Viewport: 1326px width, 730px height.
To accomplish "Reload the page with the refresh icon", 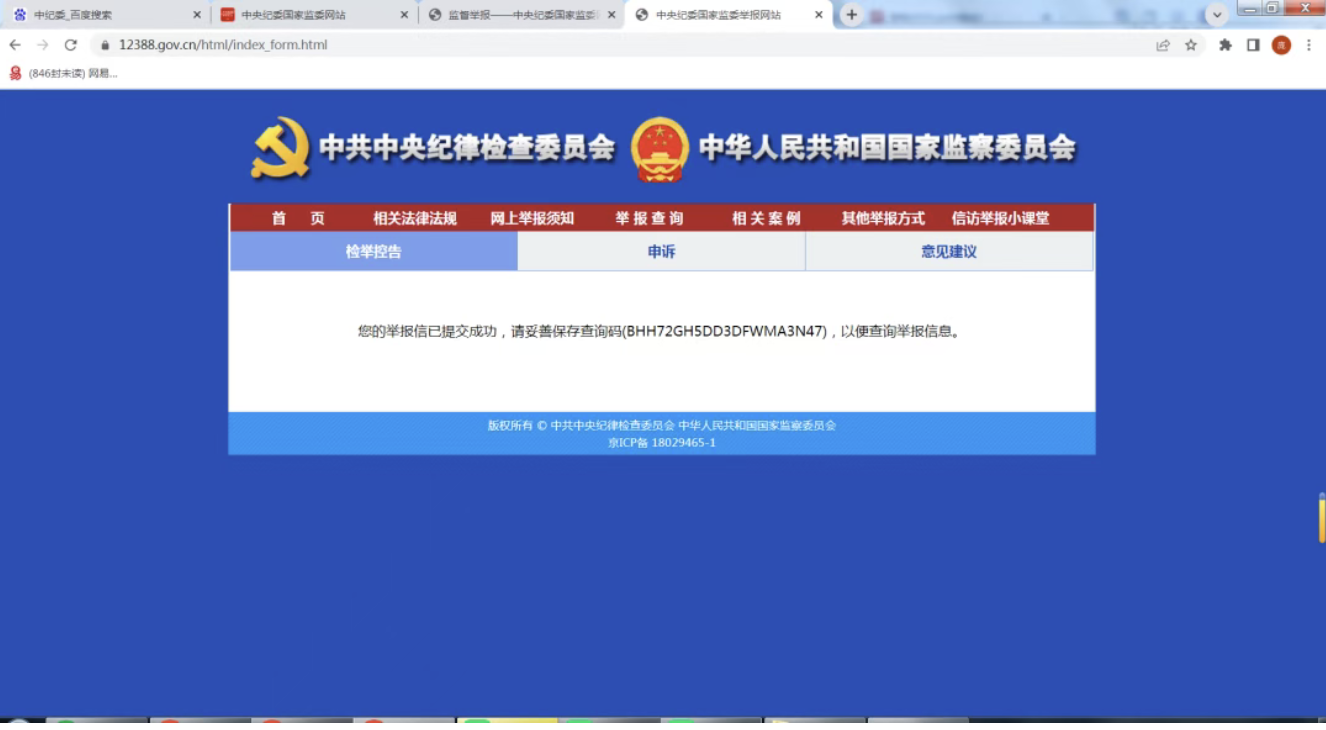I will (71, 45).
